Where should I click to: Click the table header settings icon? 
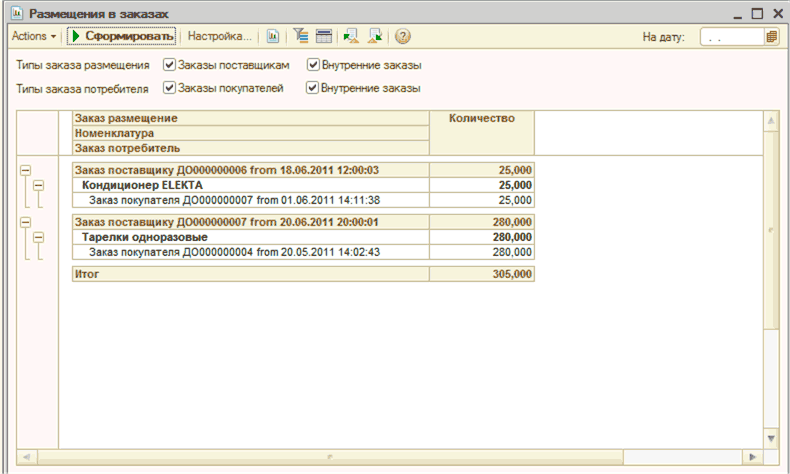click(x=323, y=36)
